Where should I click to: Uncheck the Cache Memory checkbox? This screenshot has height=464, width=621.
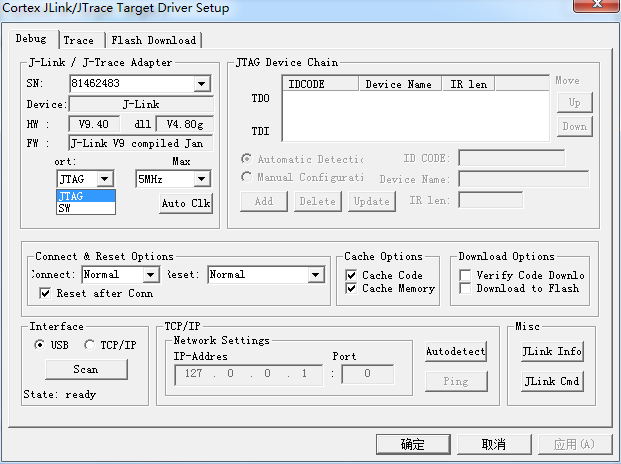pos(351,288)
